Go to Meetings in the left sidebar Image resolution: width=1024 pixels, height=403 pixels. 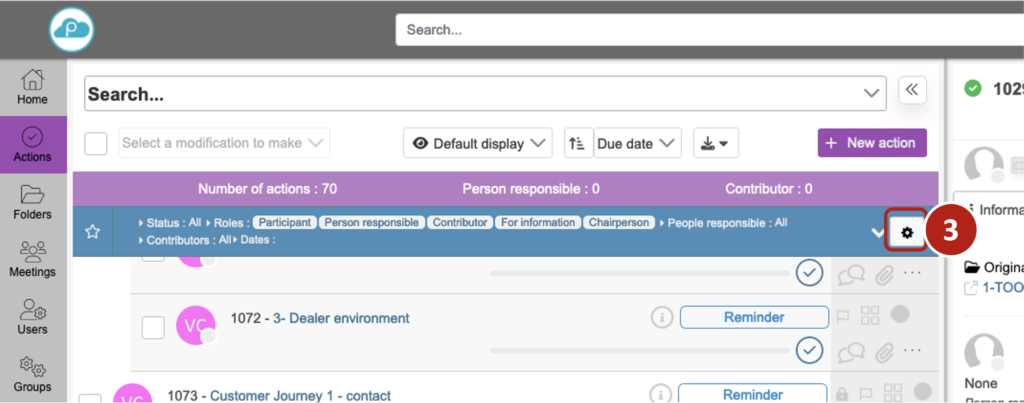pyautogui.click(x=33, y=259)
